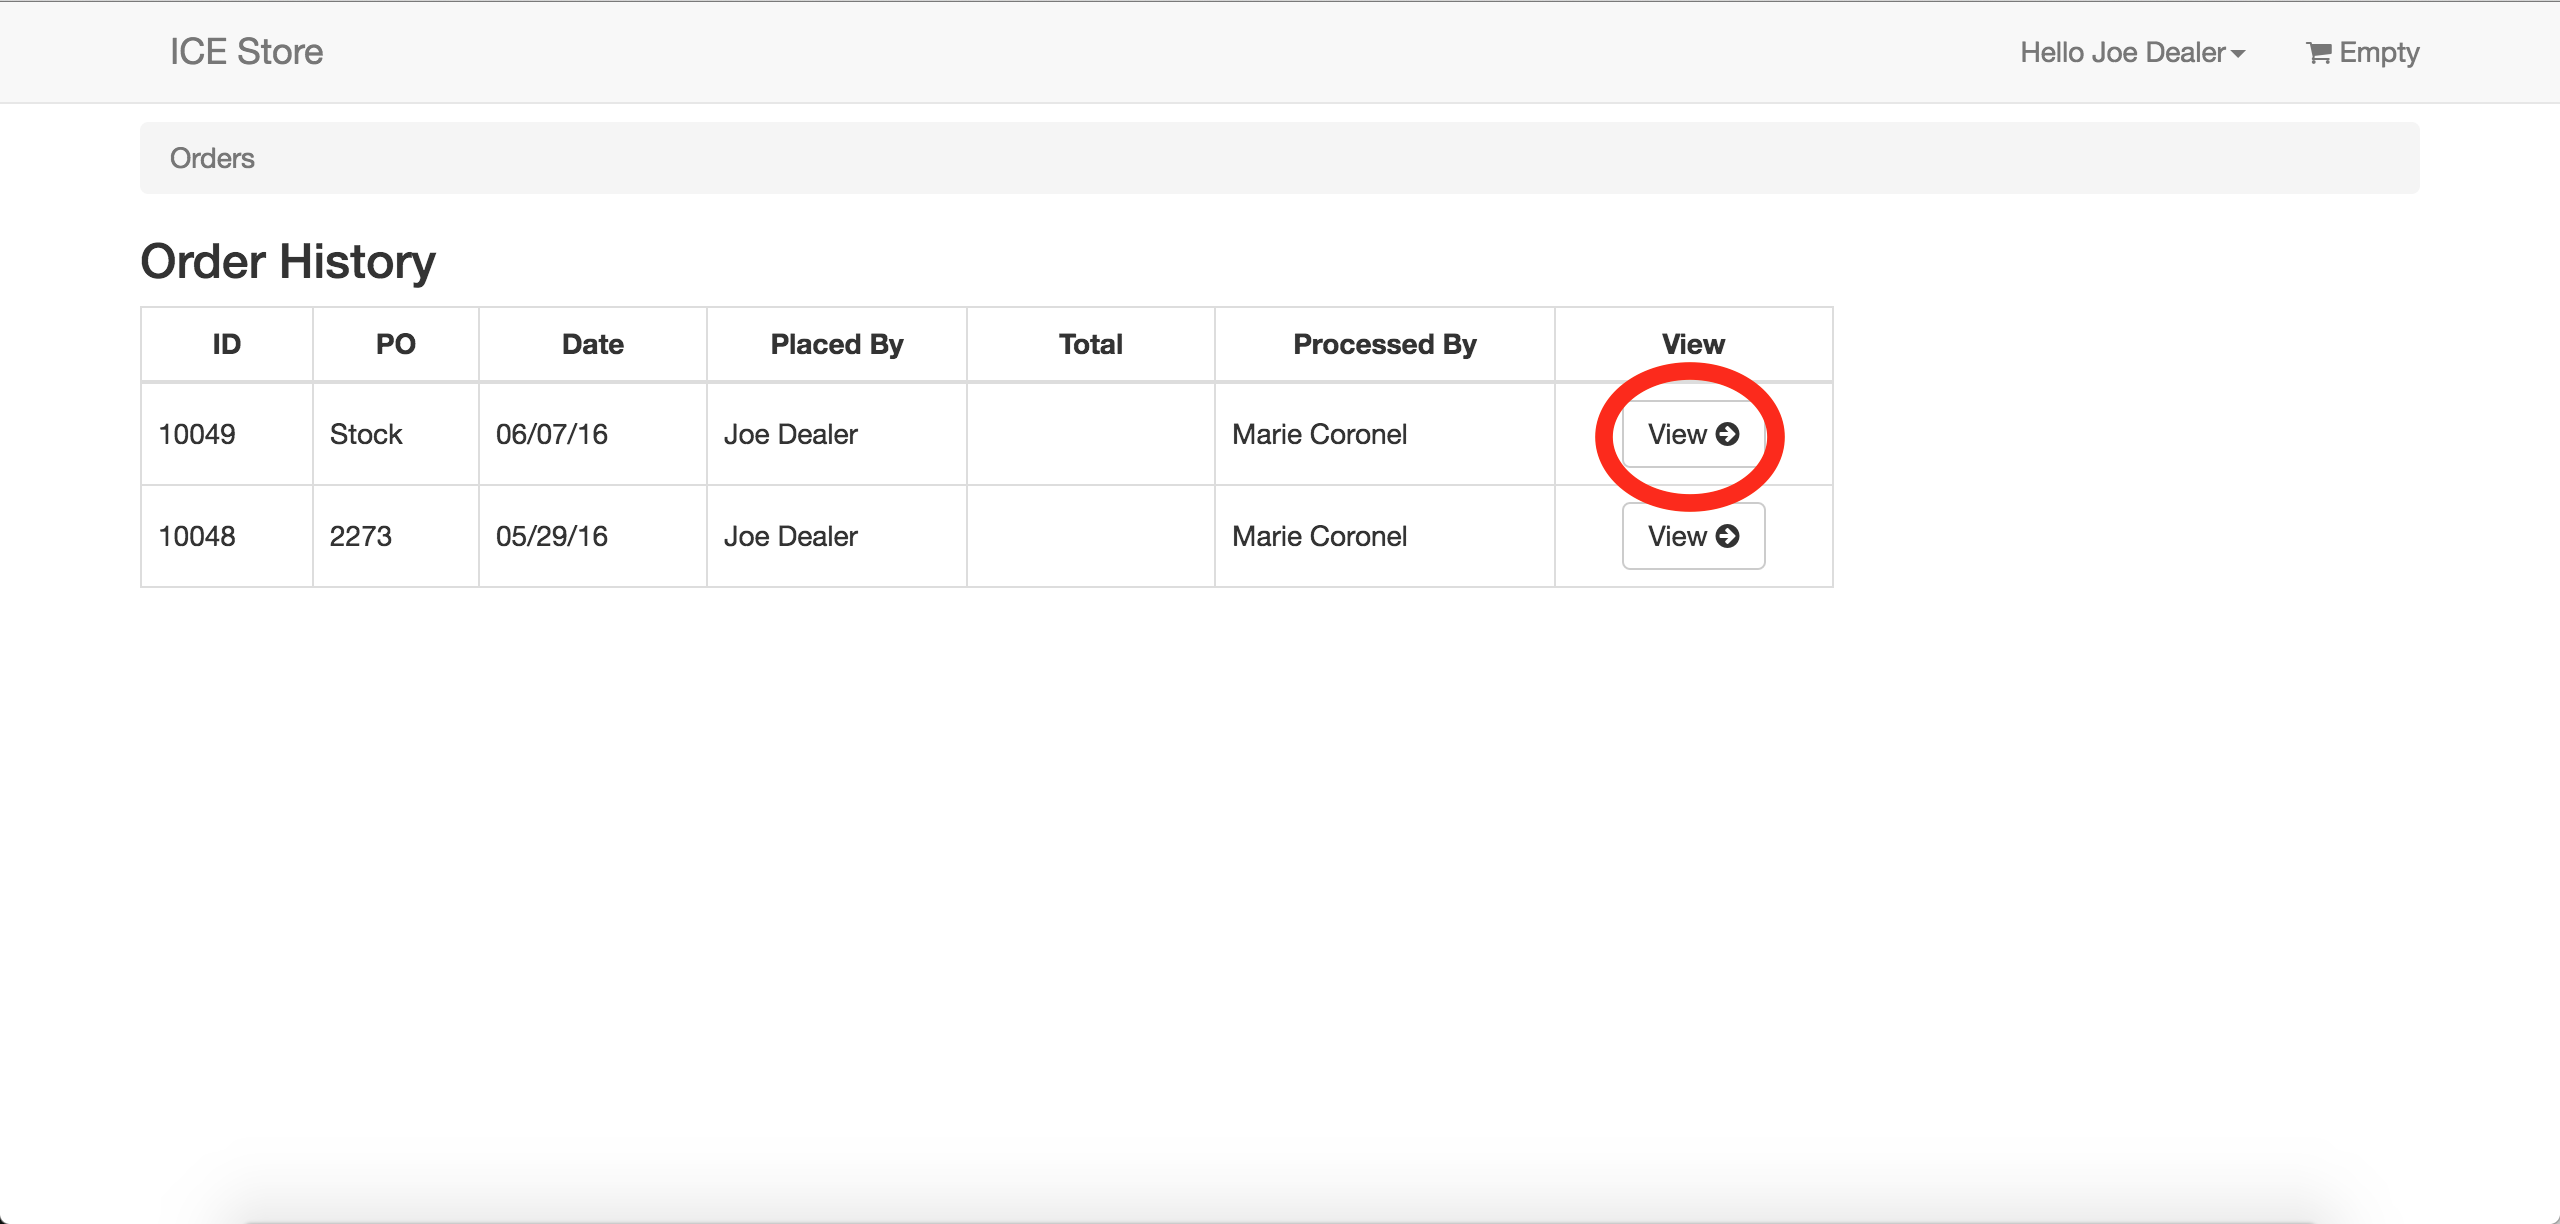Click the shopping cart icon
Screen dimensions: 2560x1224
[x=2318, y=53]
